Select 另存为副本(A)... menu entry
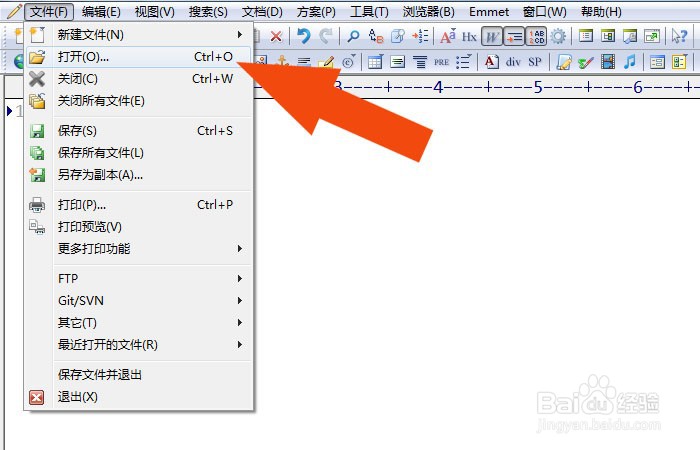Viewport: 700px width, 450px height. point(138,175)
